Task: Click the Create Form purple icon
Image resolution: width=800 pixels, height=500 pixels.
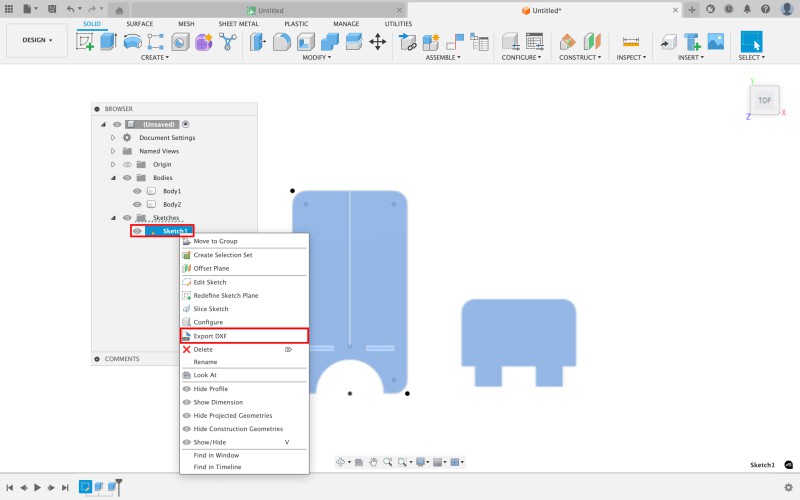Action: tap(203, 41)
